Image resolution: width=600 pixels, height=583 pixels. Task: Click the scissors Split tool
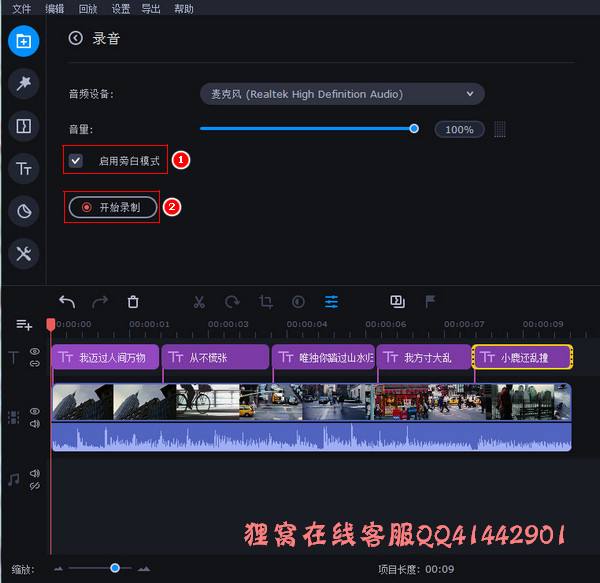(x=199, y=302)
